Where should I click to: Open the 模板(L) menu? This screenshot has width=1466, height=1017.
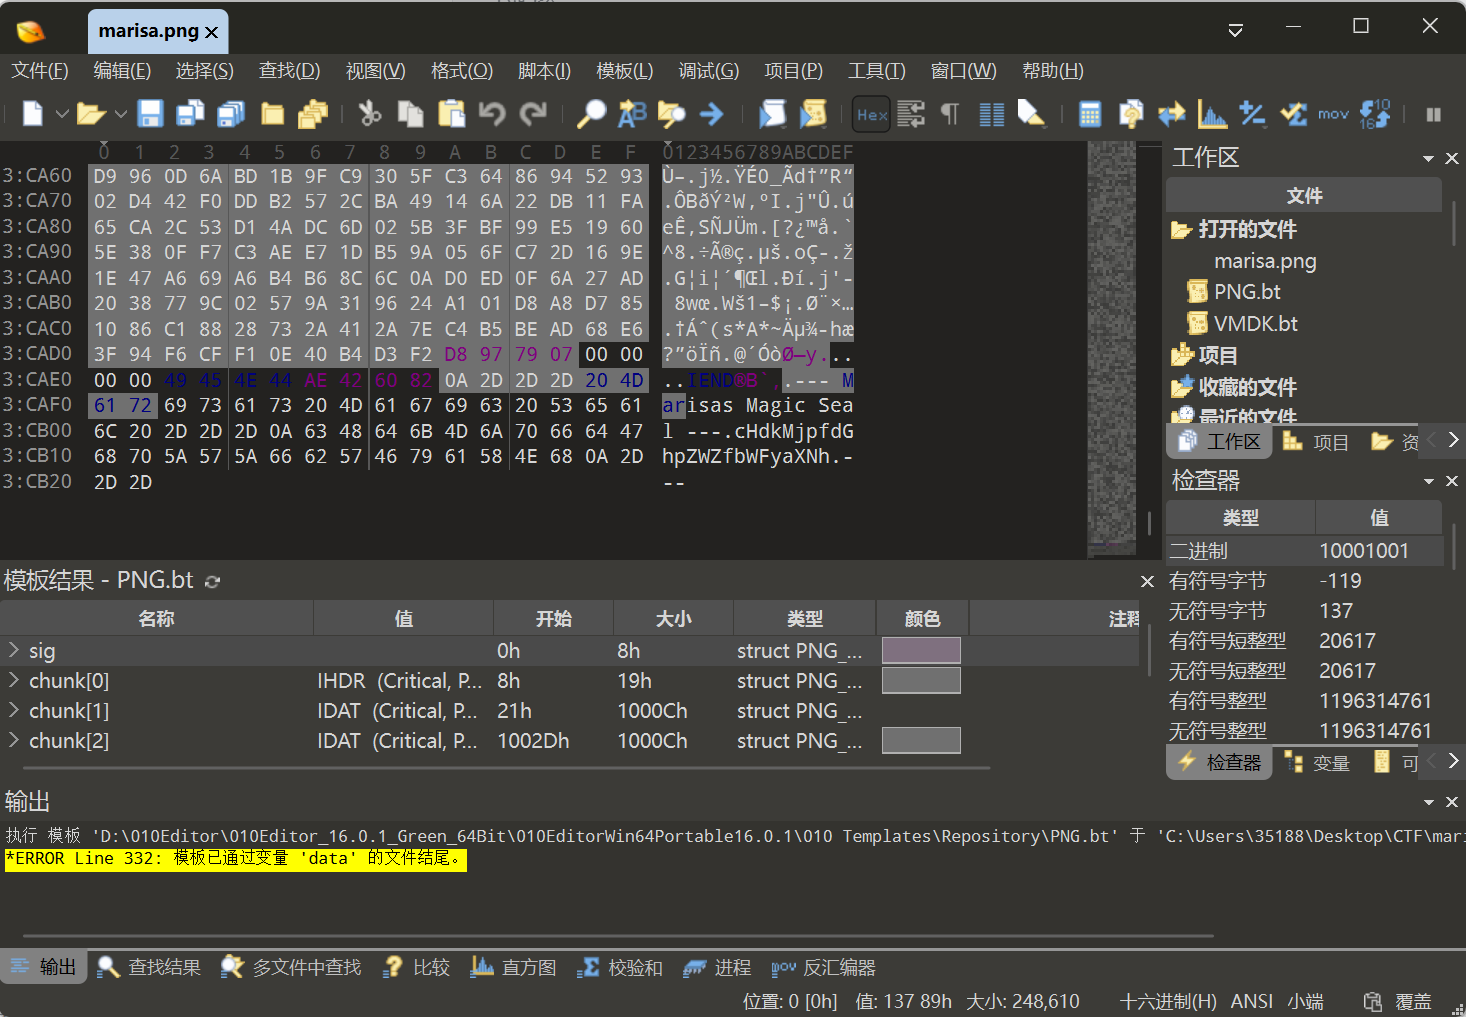click(624, 71)
